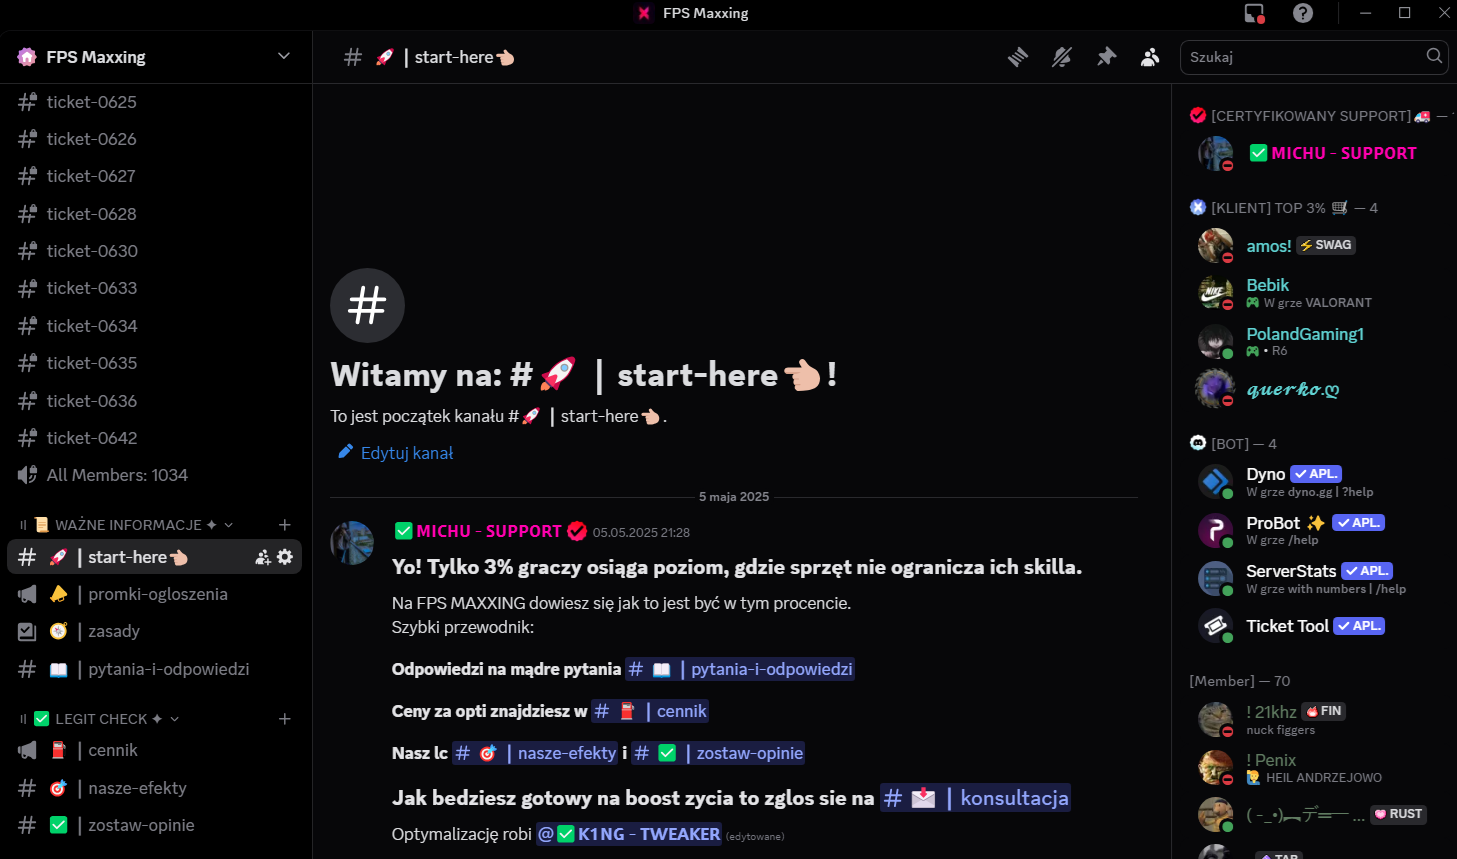Screen dimensions: 1457x859
Task: Open MICHU - SUPPORT message avatar
Action: click(x=352, y=542)
